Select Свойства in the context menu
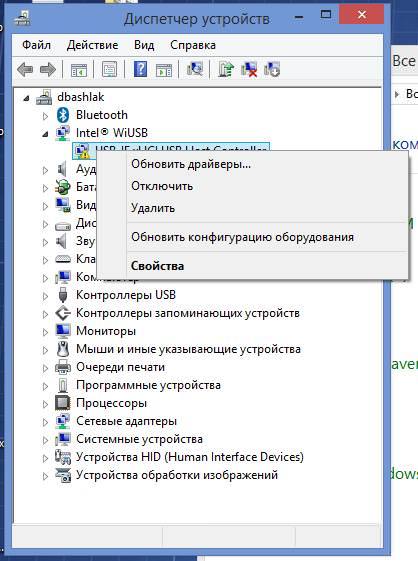418x561 pixels. (x=157, y=266)
